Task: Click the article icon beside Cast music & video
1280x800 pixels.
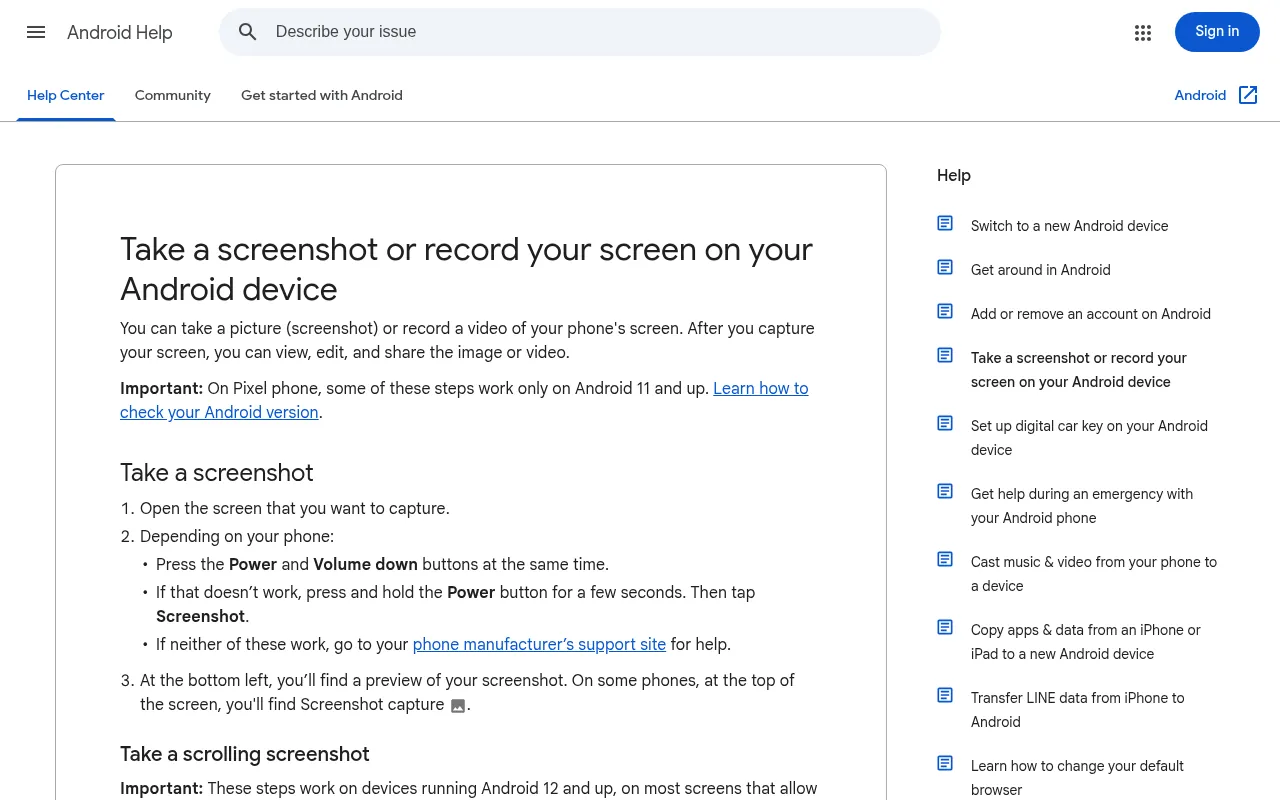Action: click(x=945, y=559)
